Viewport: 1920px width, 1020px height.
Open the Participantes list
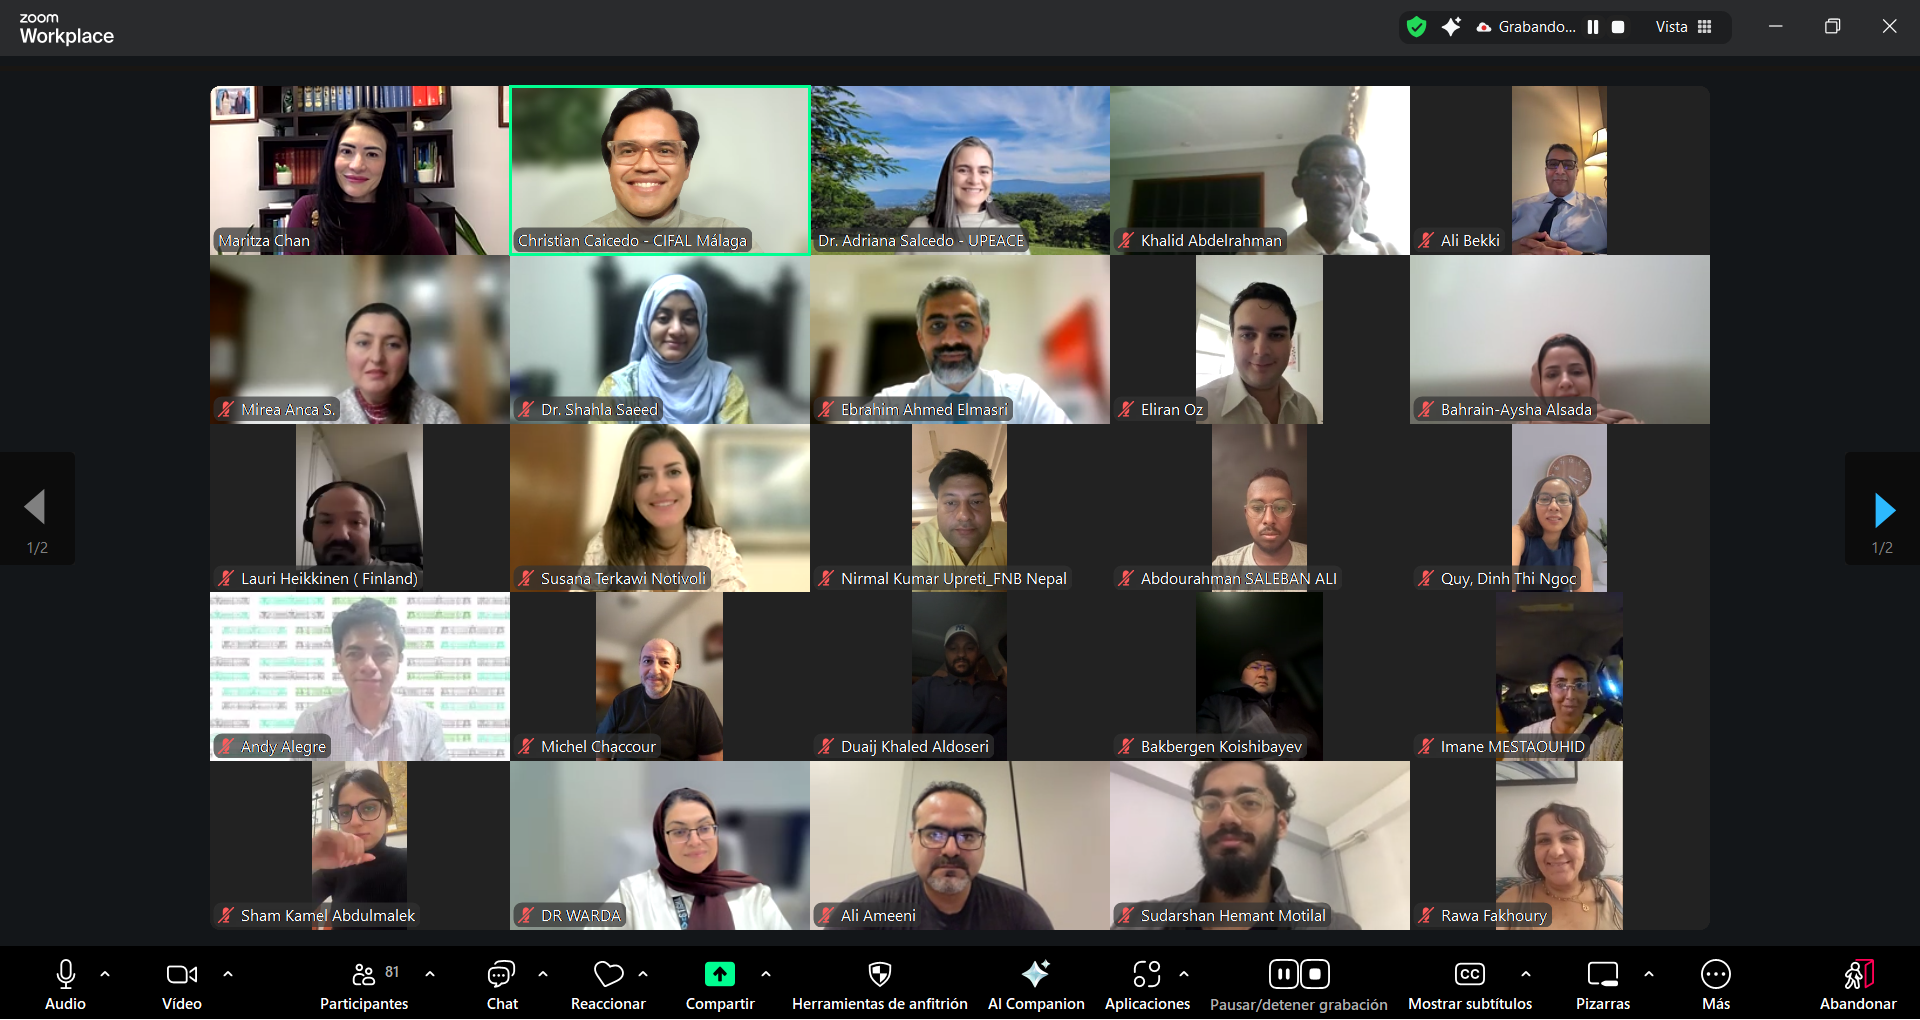[x=364, y=975]
